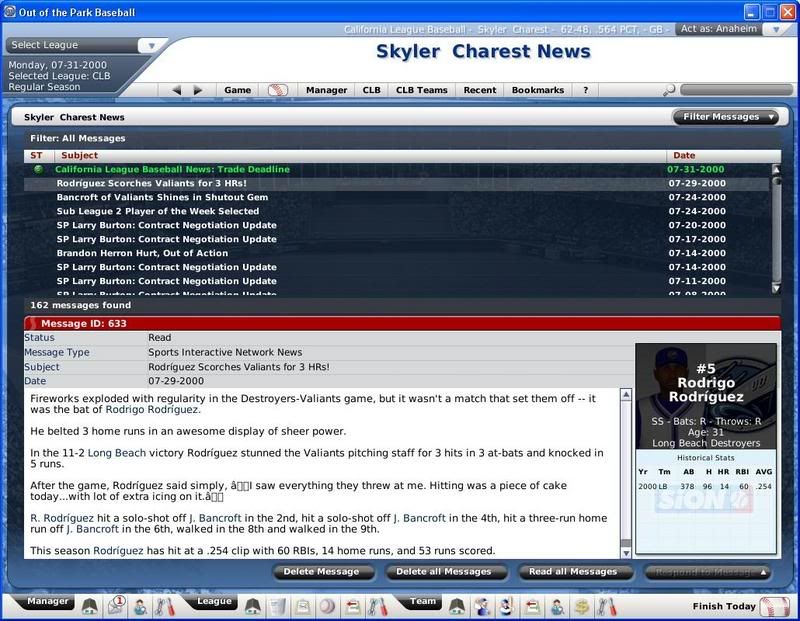Screen dimensions: 800x621
Task: Open the Manager menu in the top navigation bar
Action: pyautogui.click(x=327, y=90)
